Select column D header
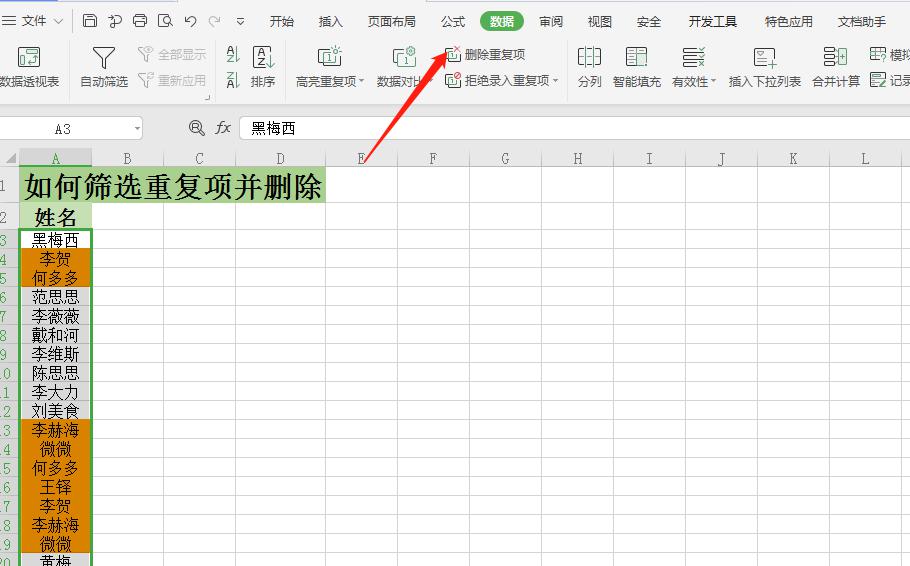910x566 pixels. [x=280, y=158]
